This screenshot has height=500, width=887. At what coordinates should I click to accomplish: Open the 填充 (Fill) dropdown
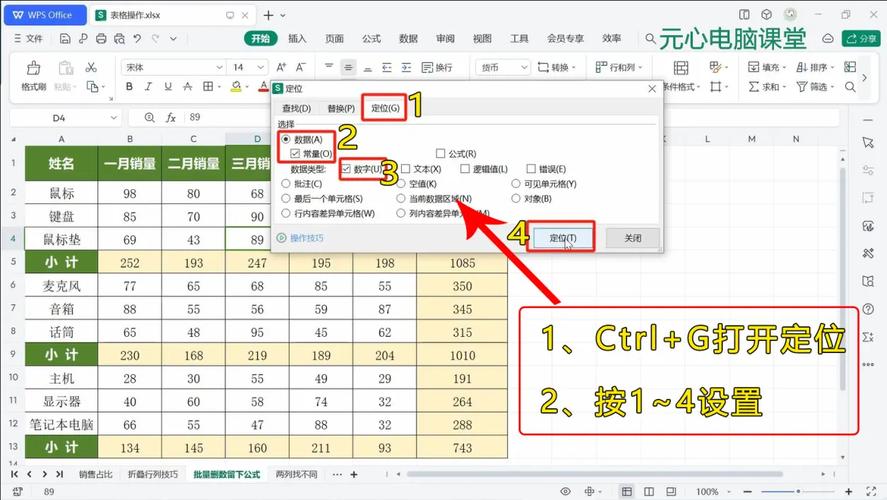[767, 67]
